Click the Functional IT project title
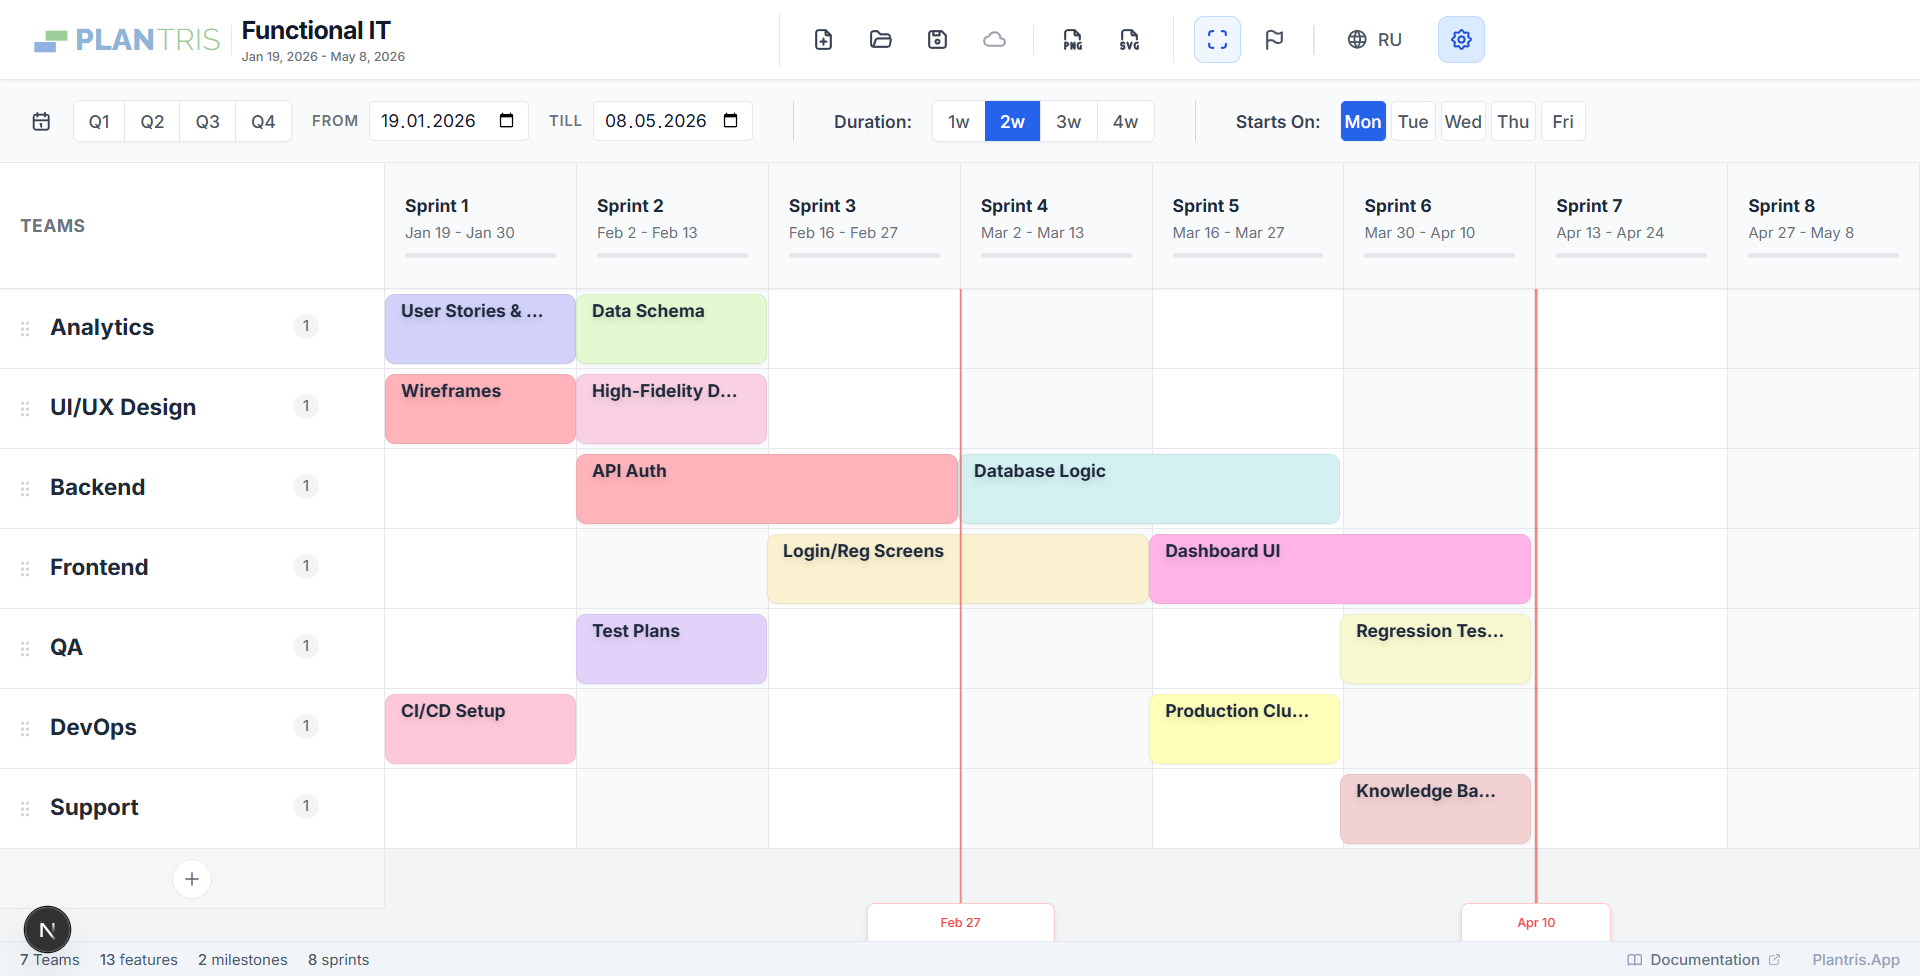The height and width of the screenshot is (976, 1920). [316, 30]
